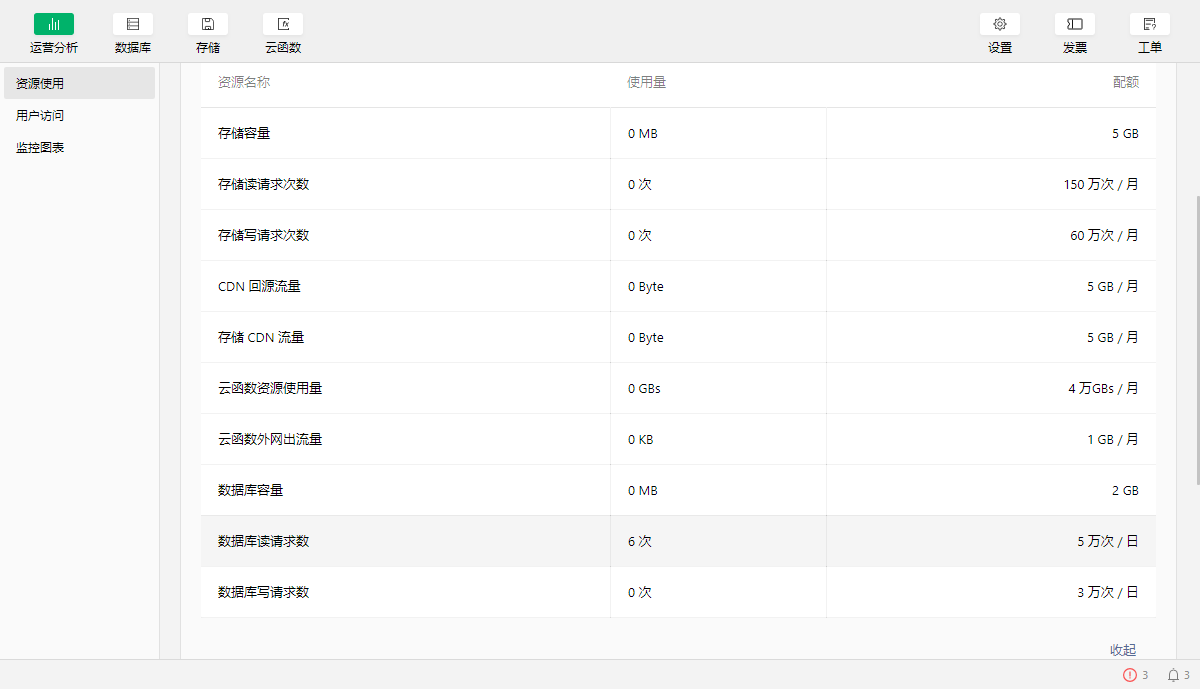Select the 云函数资源使用量 row name
This screenshot has height=689, width=1200.
270,388
